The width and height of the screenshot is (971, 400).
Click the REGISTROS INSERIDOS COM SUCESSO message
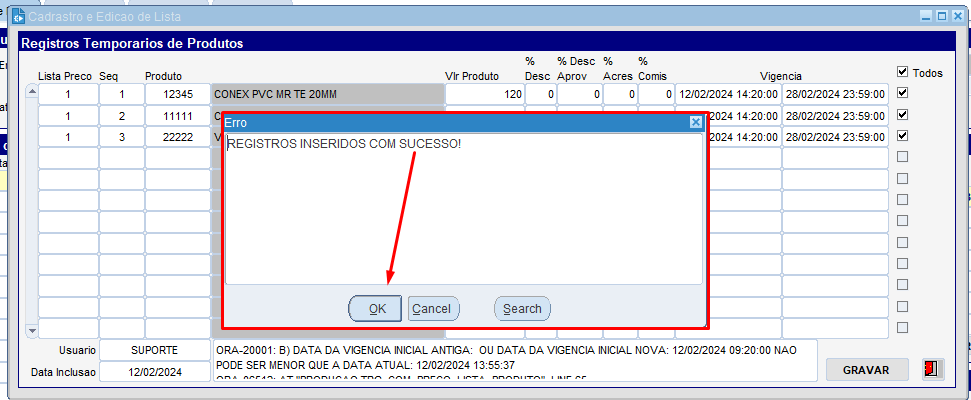(x=344, y=144)
